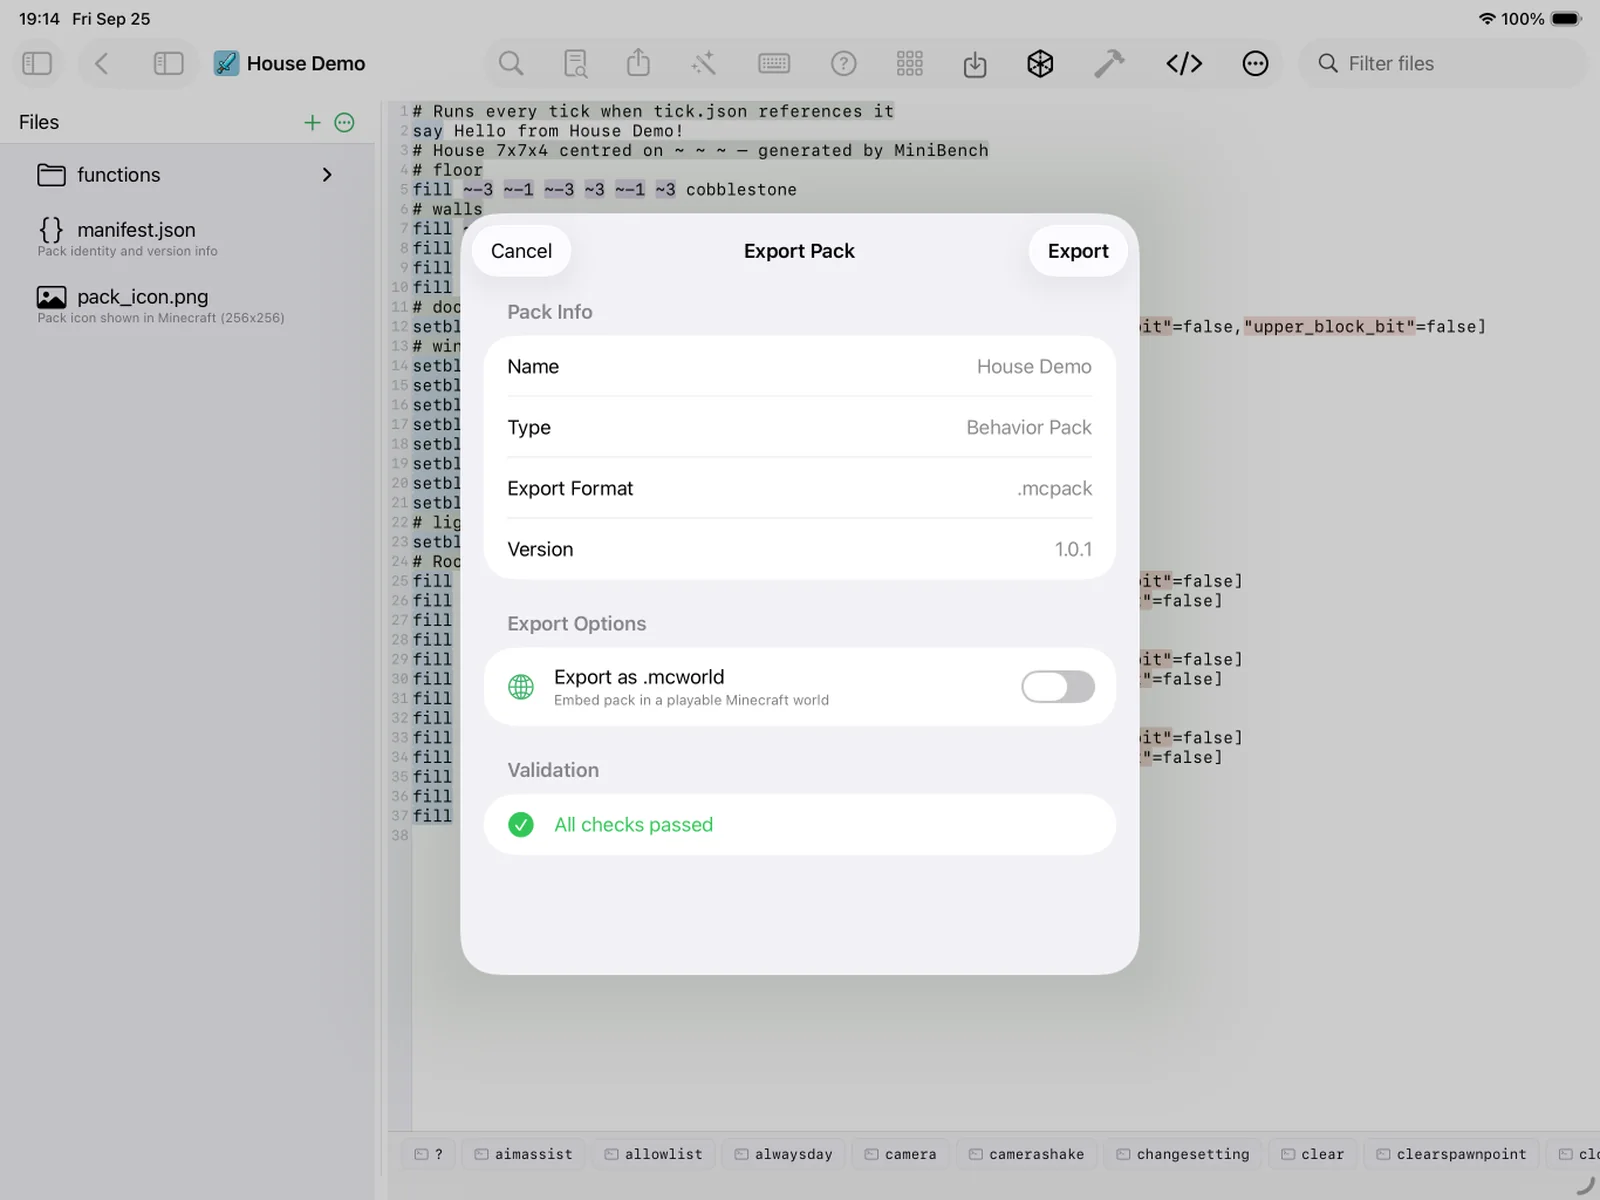The width and height of the screenshot is (1600, 1200).
Task: Expand the functions folder chevron
Action: (x=327, y=175)
